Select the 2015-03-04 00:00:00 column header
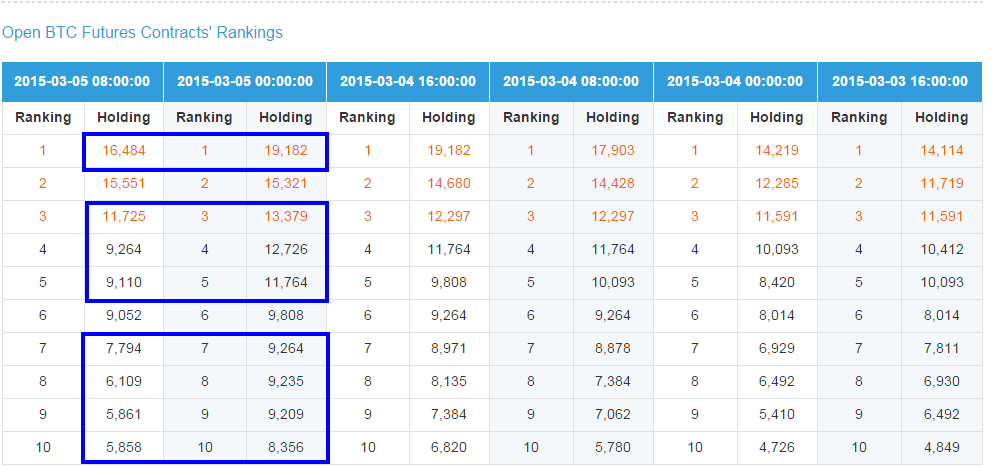Image resolution: width=997 pixels, height=466 pixels. [735, 81]
